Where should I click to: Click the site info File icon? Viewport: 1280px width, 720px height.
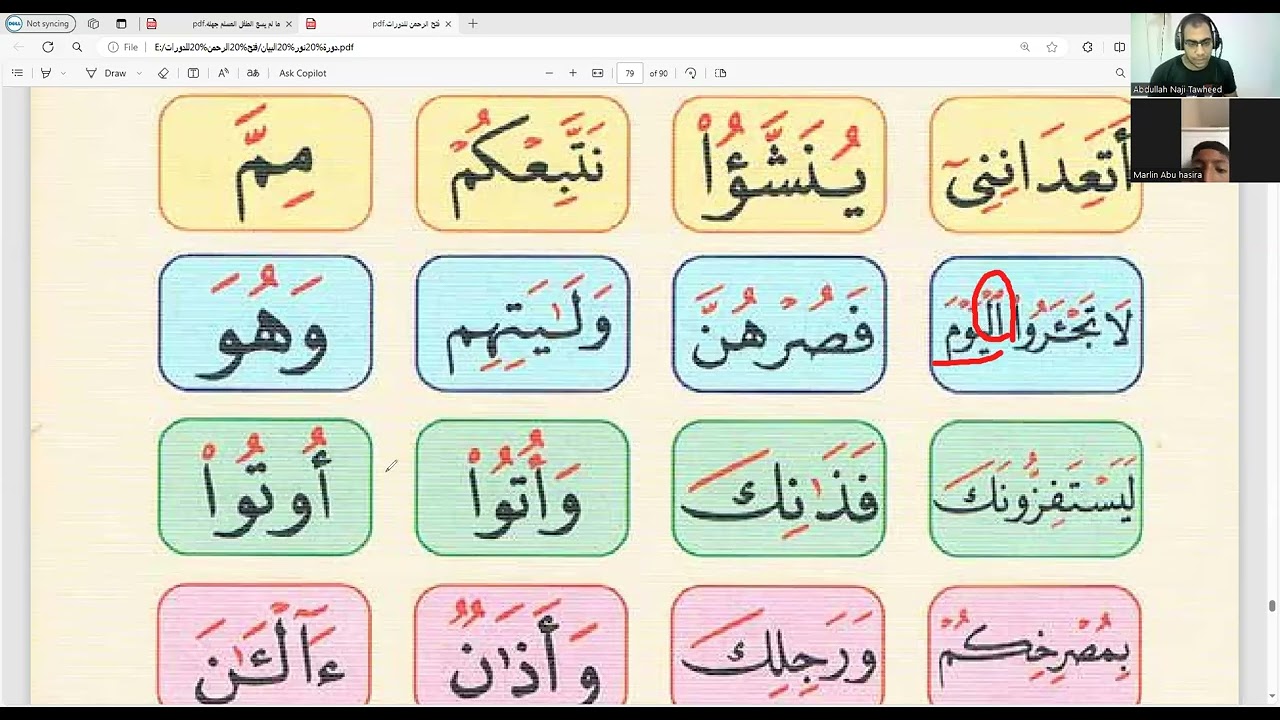pos(123,47)
